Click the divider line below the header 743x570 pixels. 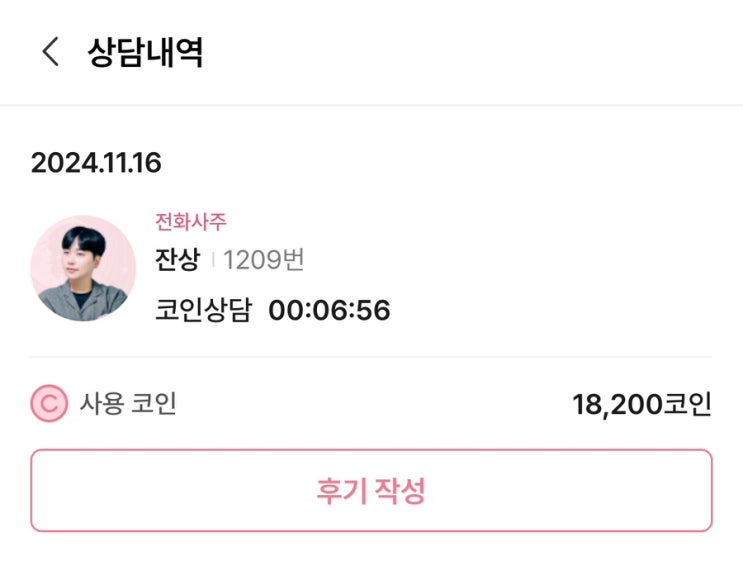coord(371,105)
